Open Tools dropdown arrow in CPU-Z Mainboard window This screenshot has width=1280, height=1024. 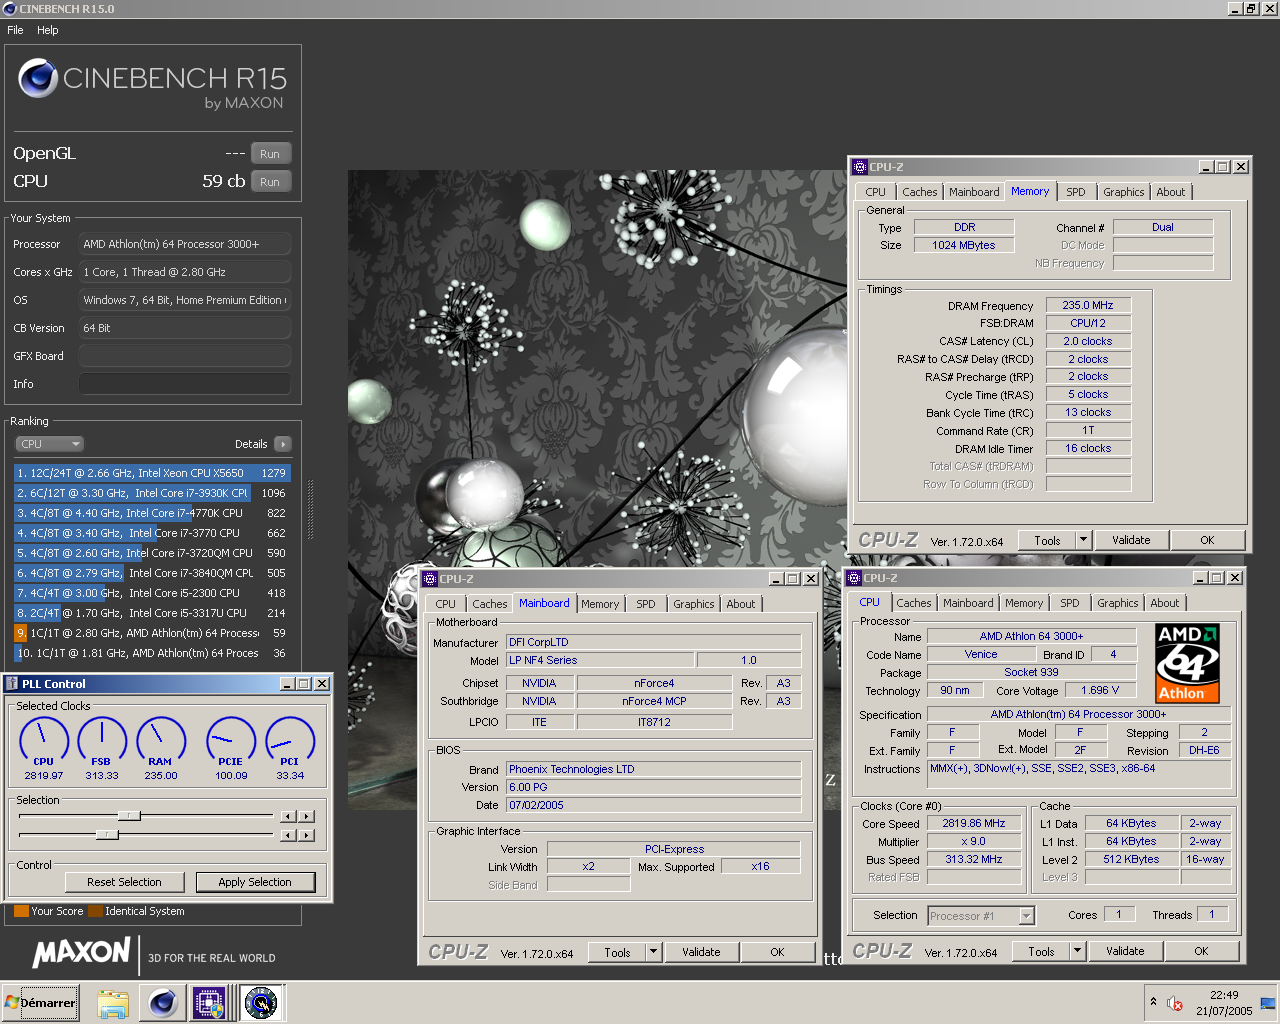pos(653,952)
